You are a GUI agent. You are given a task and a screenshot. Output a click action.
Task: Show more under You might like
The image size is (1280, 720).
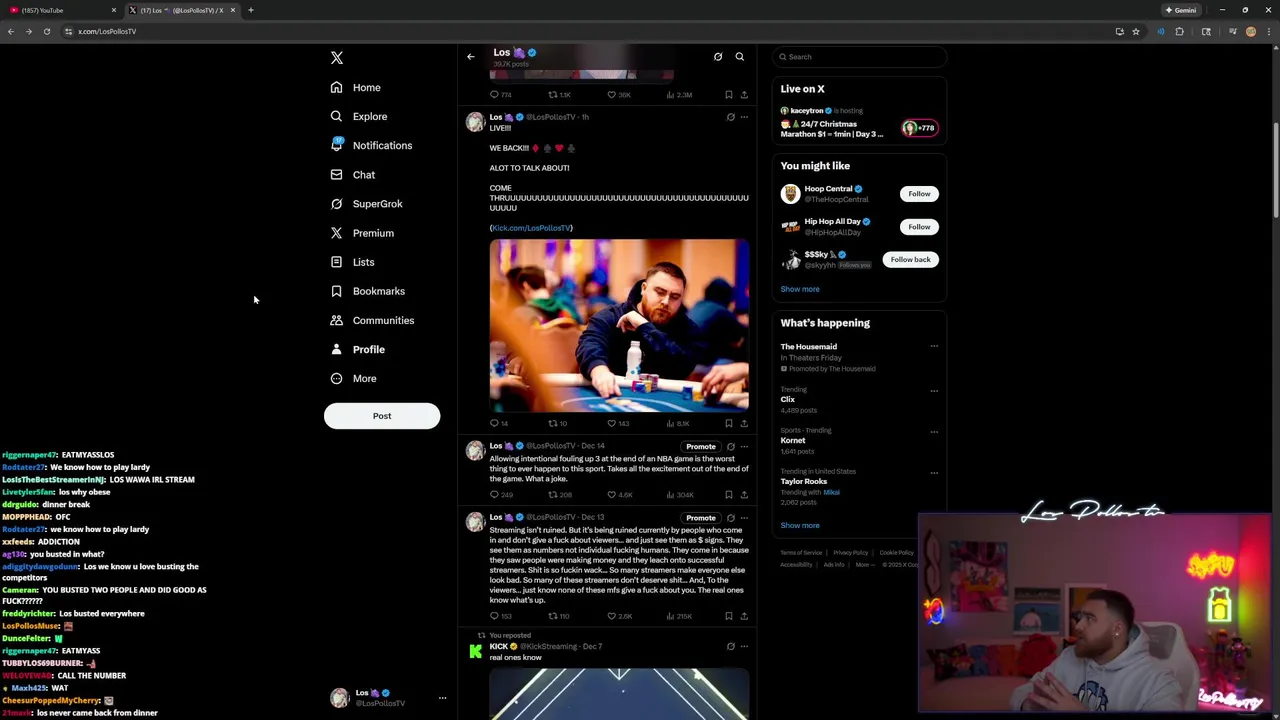[x=800, y=289]
